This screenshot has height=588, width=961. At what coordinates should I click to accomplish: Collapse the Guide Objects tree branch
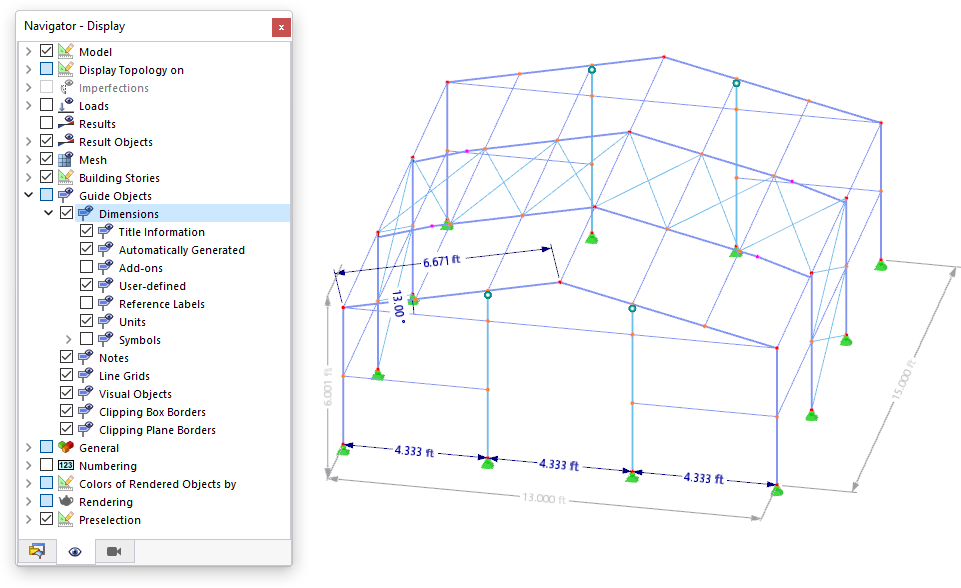click(28, 195)
